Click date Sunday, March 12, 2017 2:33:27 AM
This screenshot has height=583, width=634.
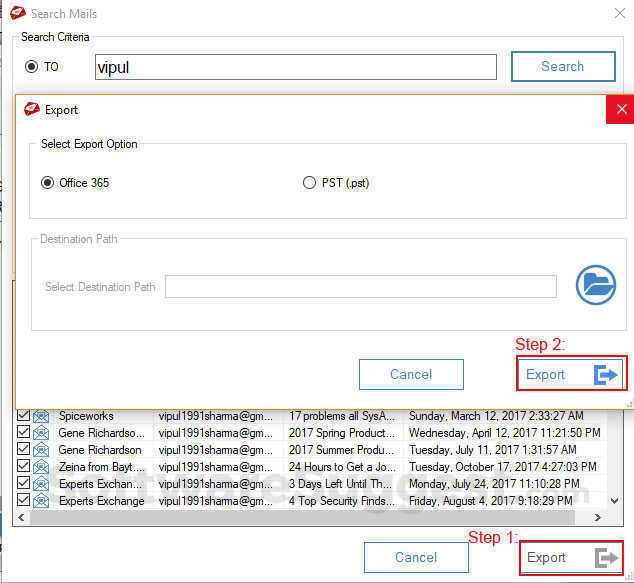click(496, 416)
